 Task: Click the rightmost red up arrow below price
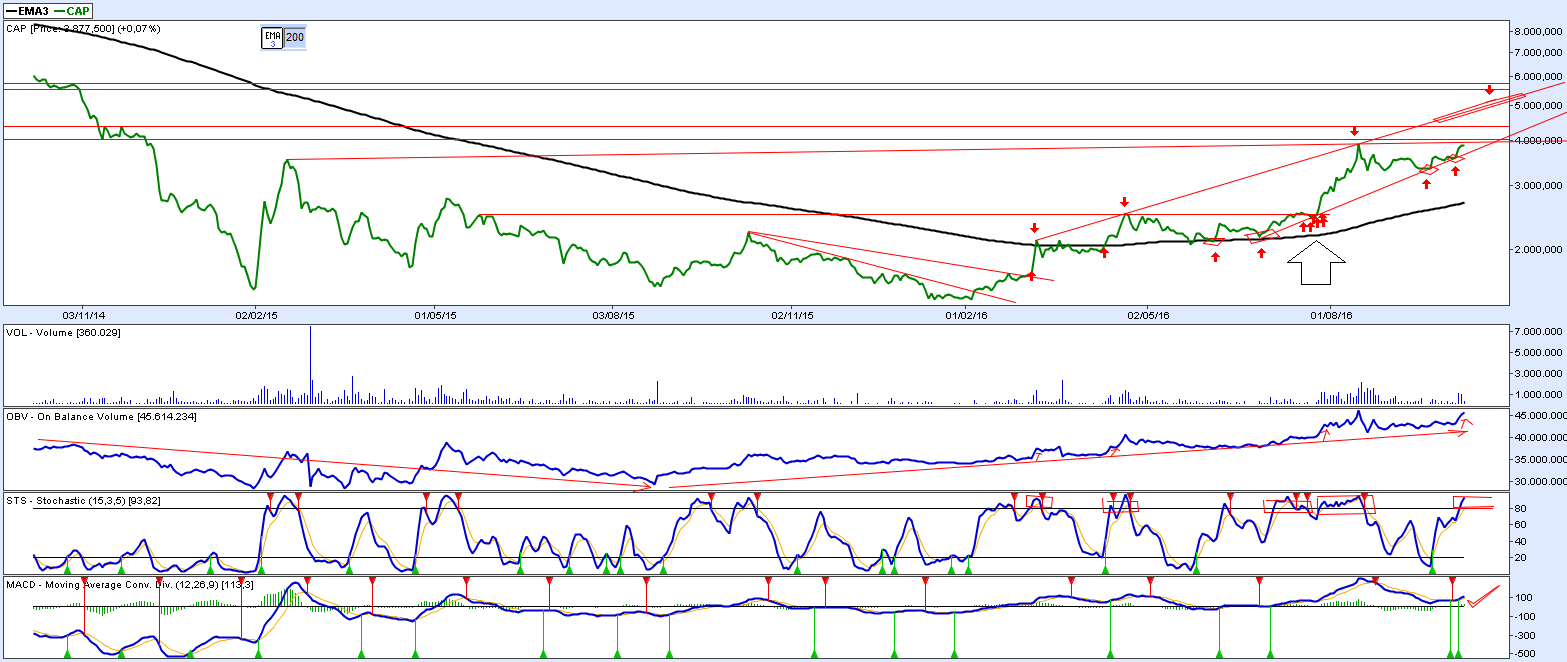[1456, 171]
